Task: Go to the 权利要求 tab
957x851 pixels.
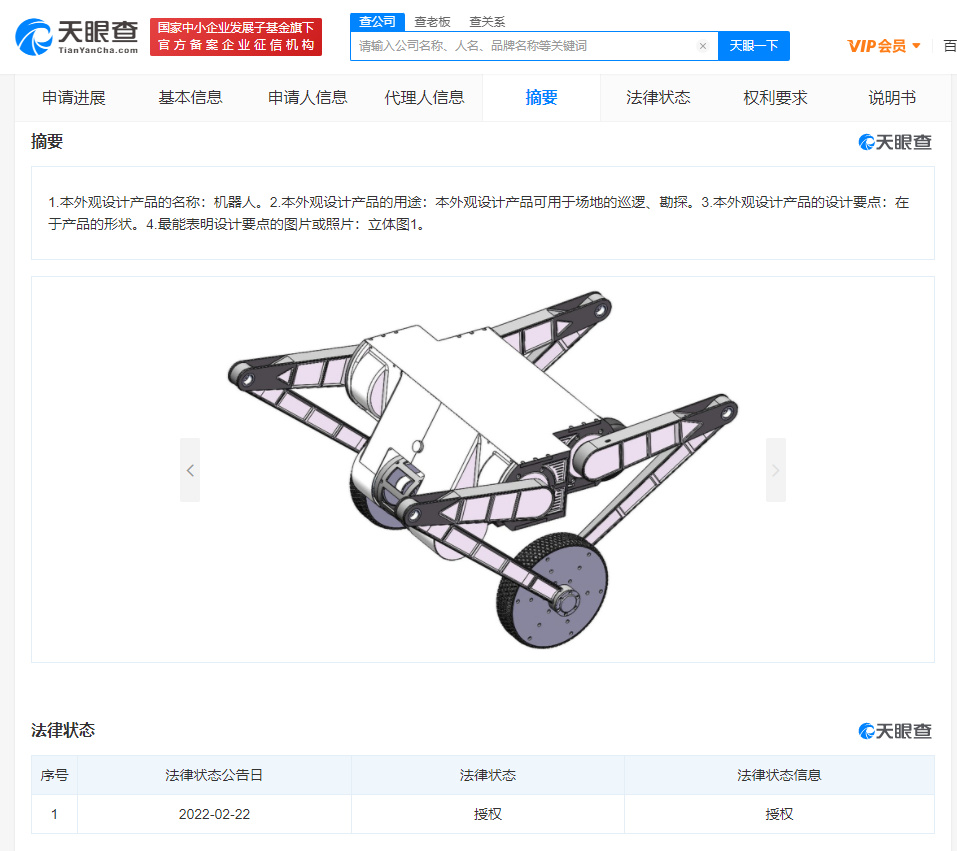Action: click(x=775, y=98)
